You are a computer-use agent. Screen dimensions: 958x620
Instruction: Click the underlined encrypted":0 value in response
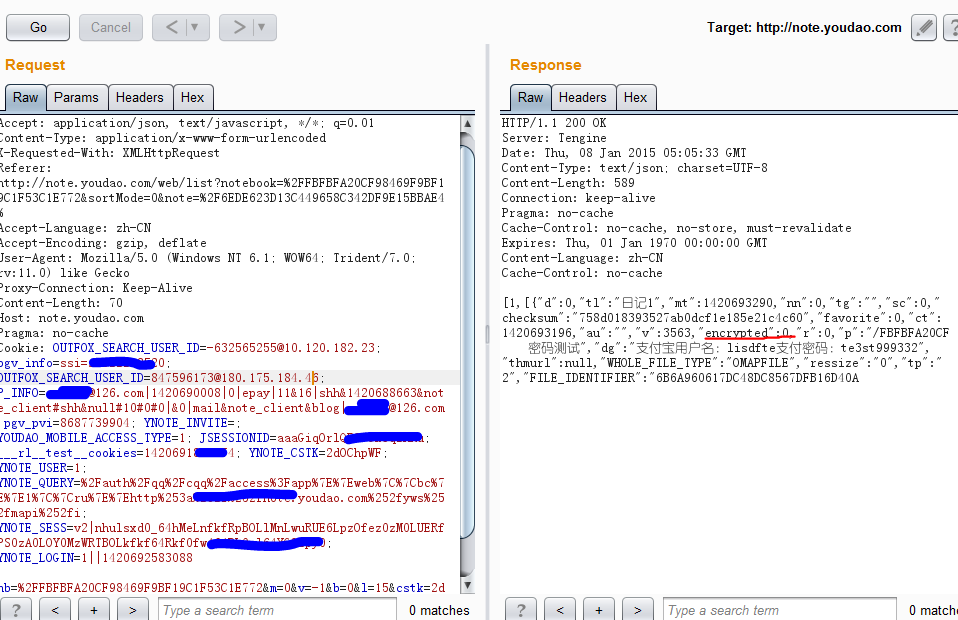tap(748, 333)
